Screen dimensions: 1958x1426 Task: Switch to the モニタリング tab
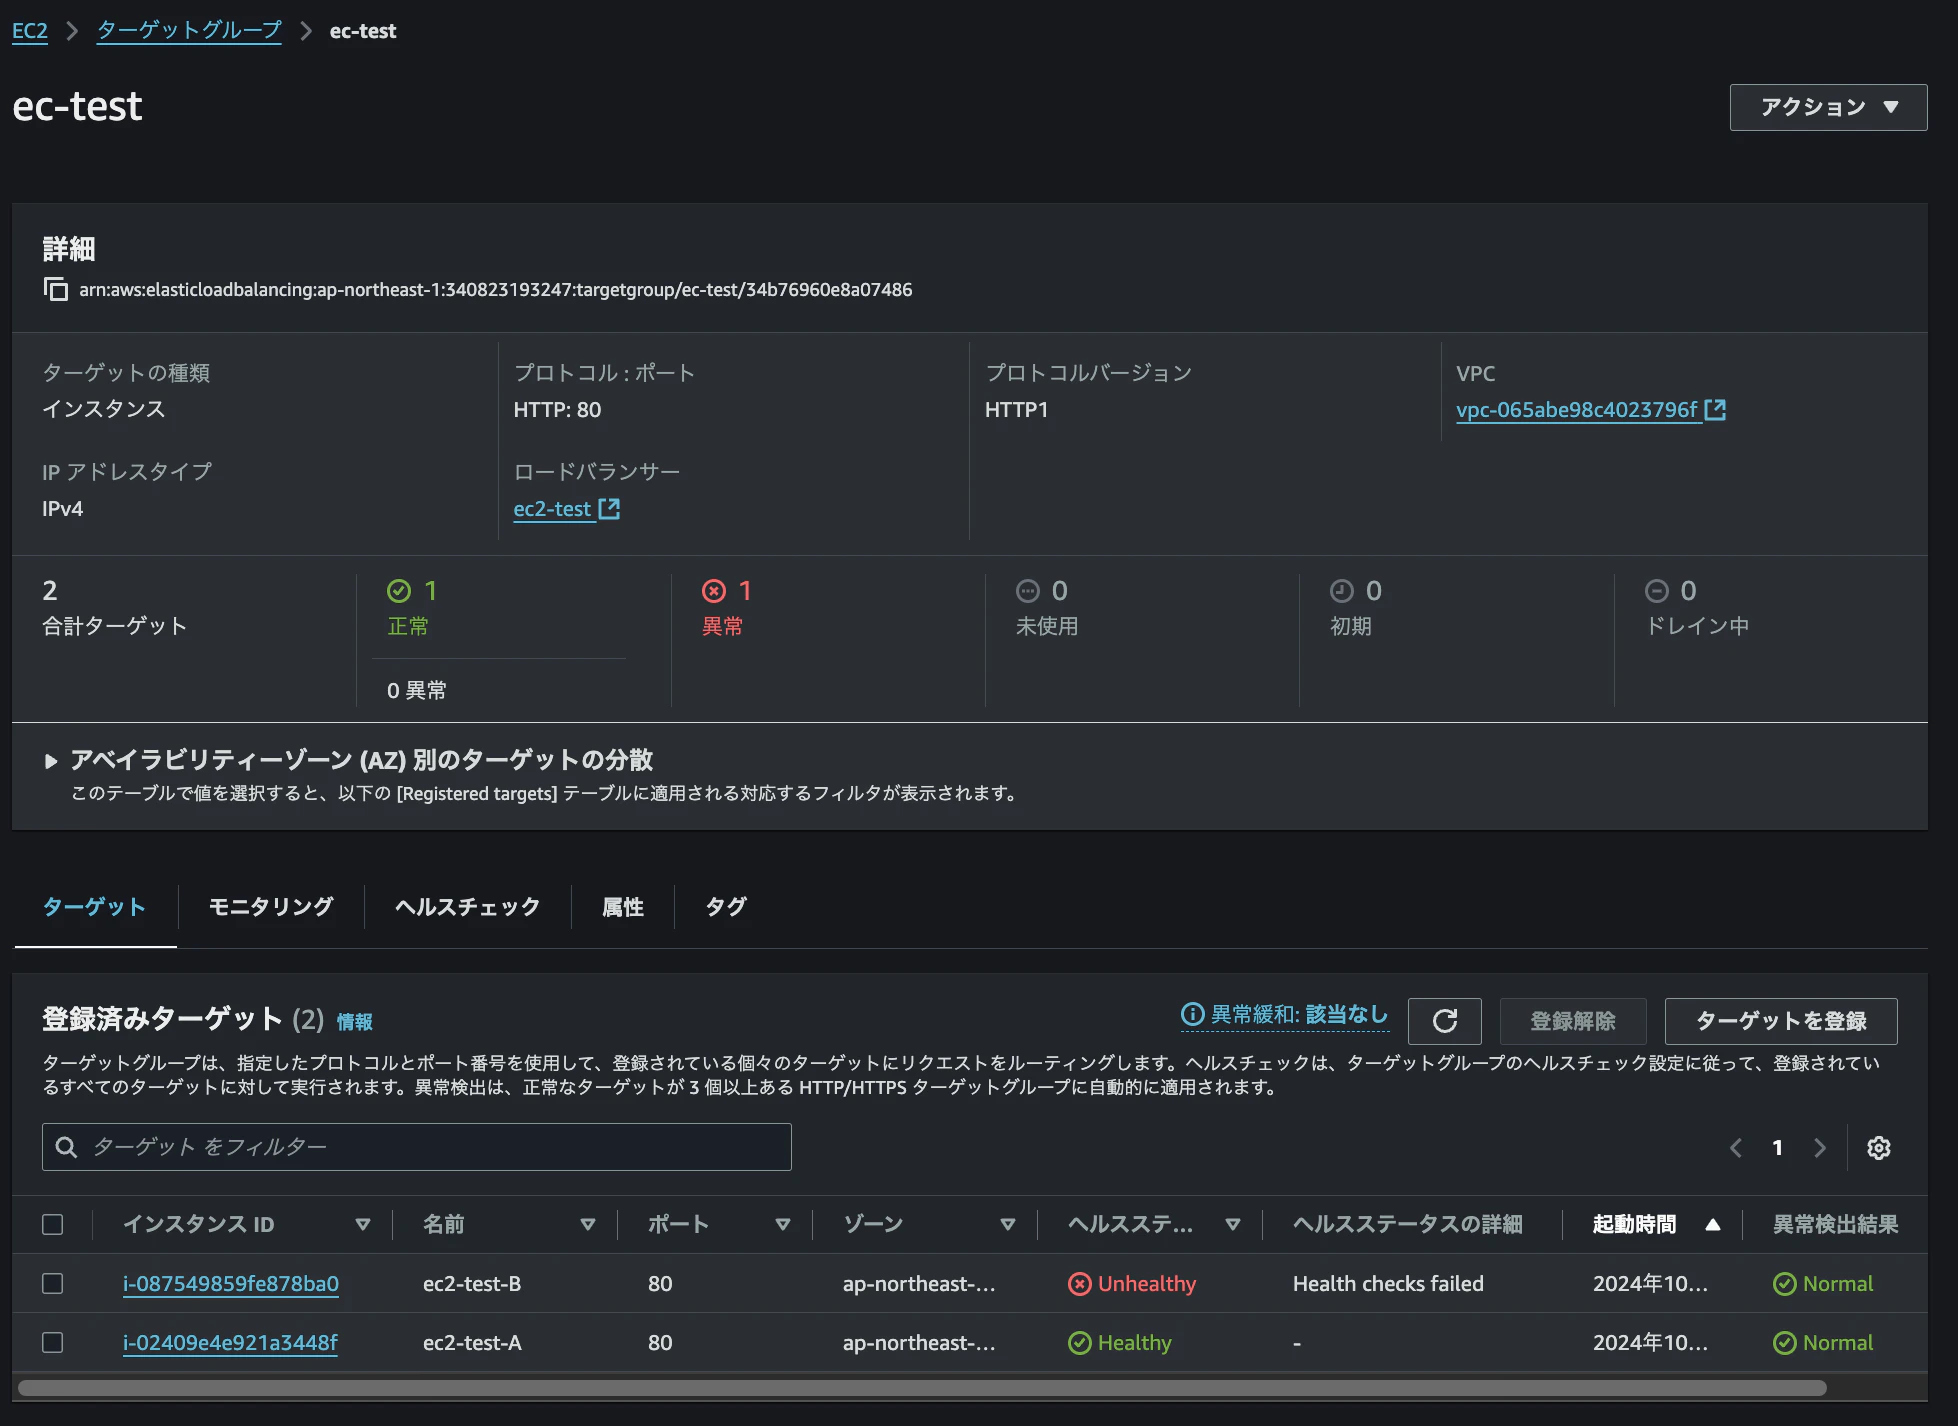(x=271, y=907)
